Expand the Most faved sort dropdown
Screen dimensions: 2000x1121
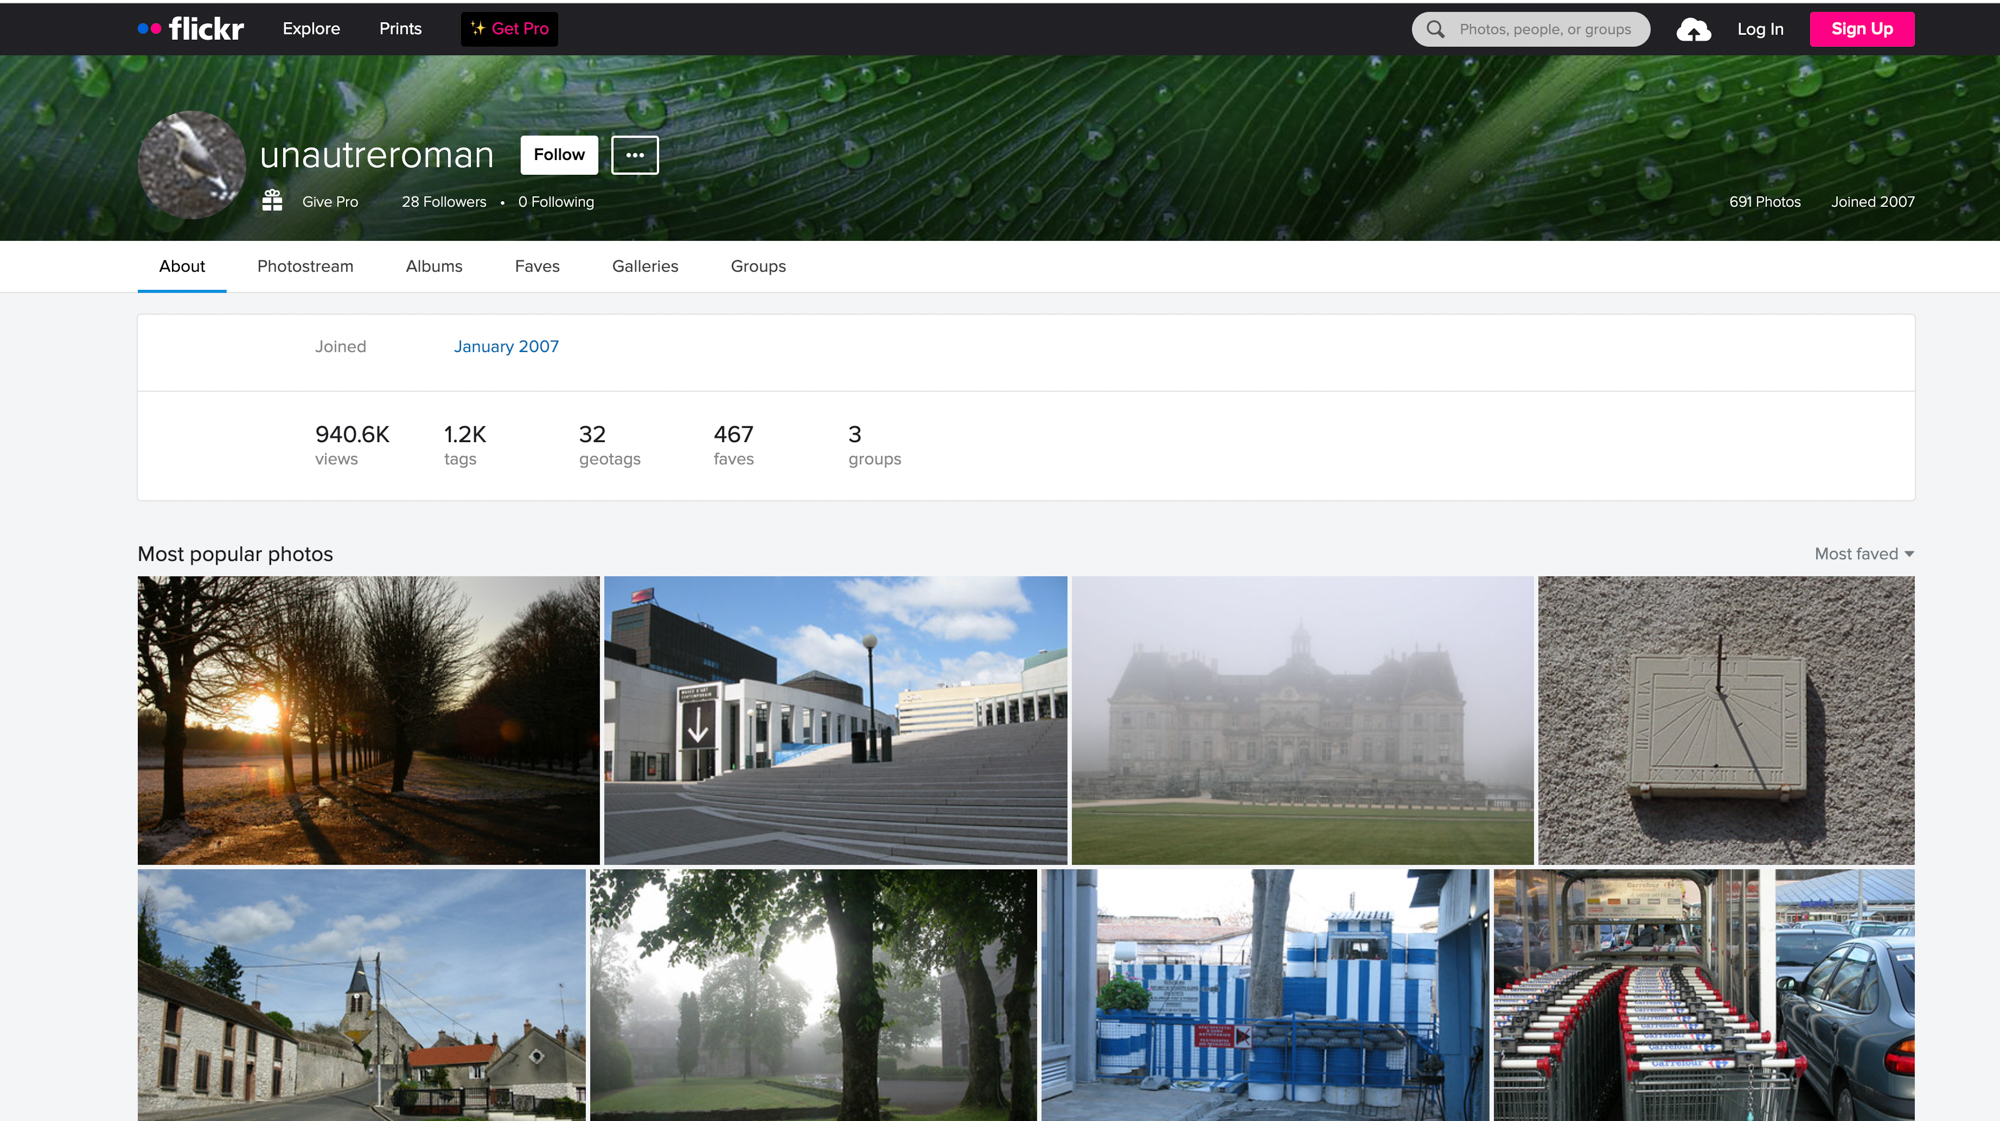coord(1864,554)
